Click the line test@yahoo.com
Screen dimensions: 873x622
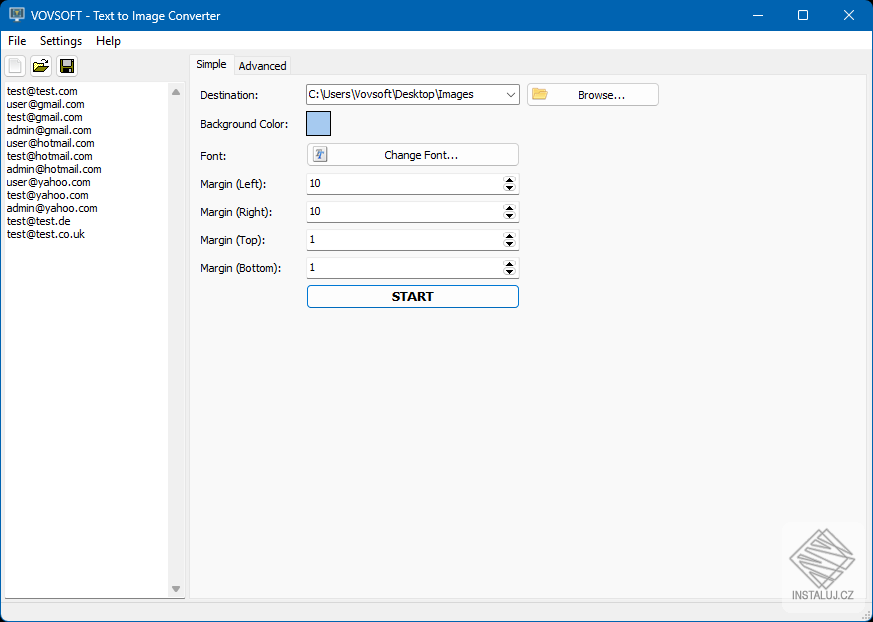click(47, 195)
